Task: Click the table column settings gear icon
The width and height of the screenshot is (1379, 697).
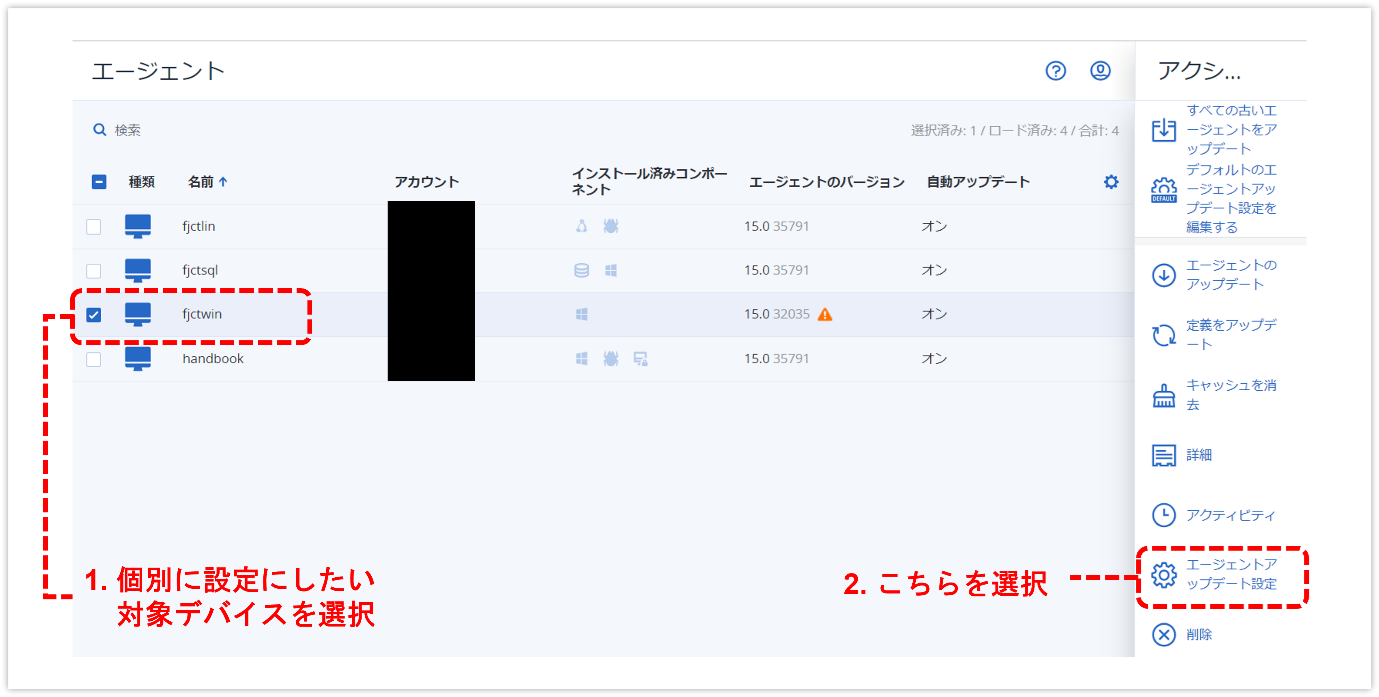Action: (x=1110, y=182)
